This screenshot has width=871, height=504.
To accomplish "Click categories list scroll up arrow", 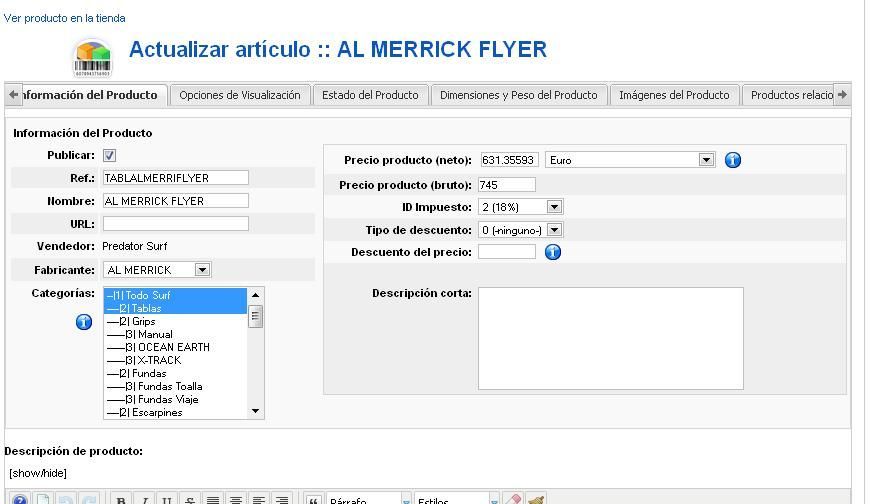I will (256, 295).
